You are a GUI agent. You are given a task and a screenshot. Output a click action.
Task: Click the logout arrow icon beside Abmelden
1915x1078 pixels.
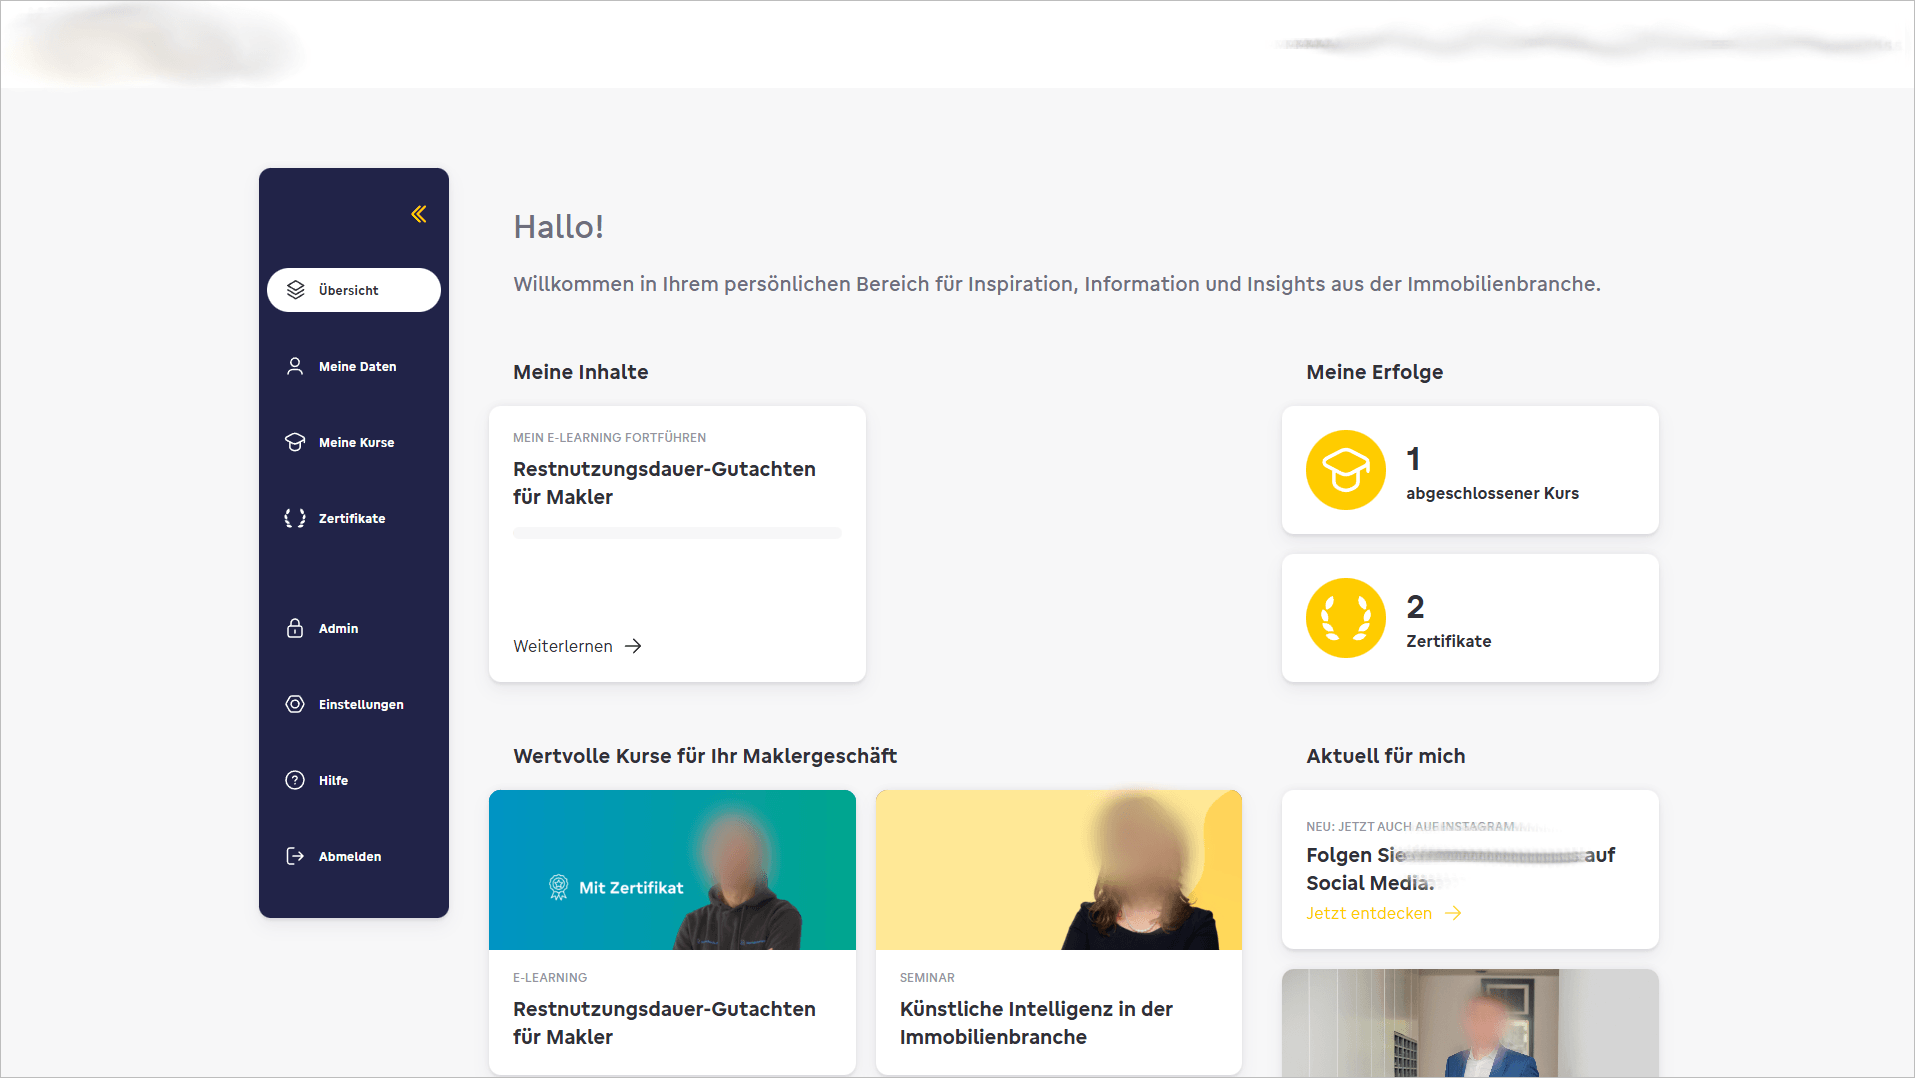(x=294, y=856)
